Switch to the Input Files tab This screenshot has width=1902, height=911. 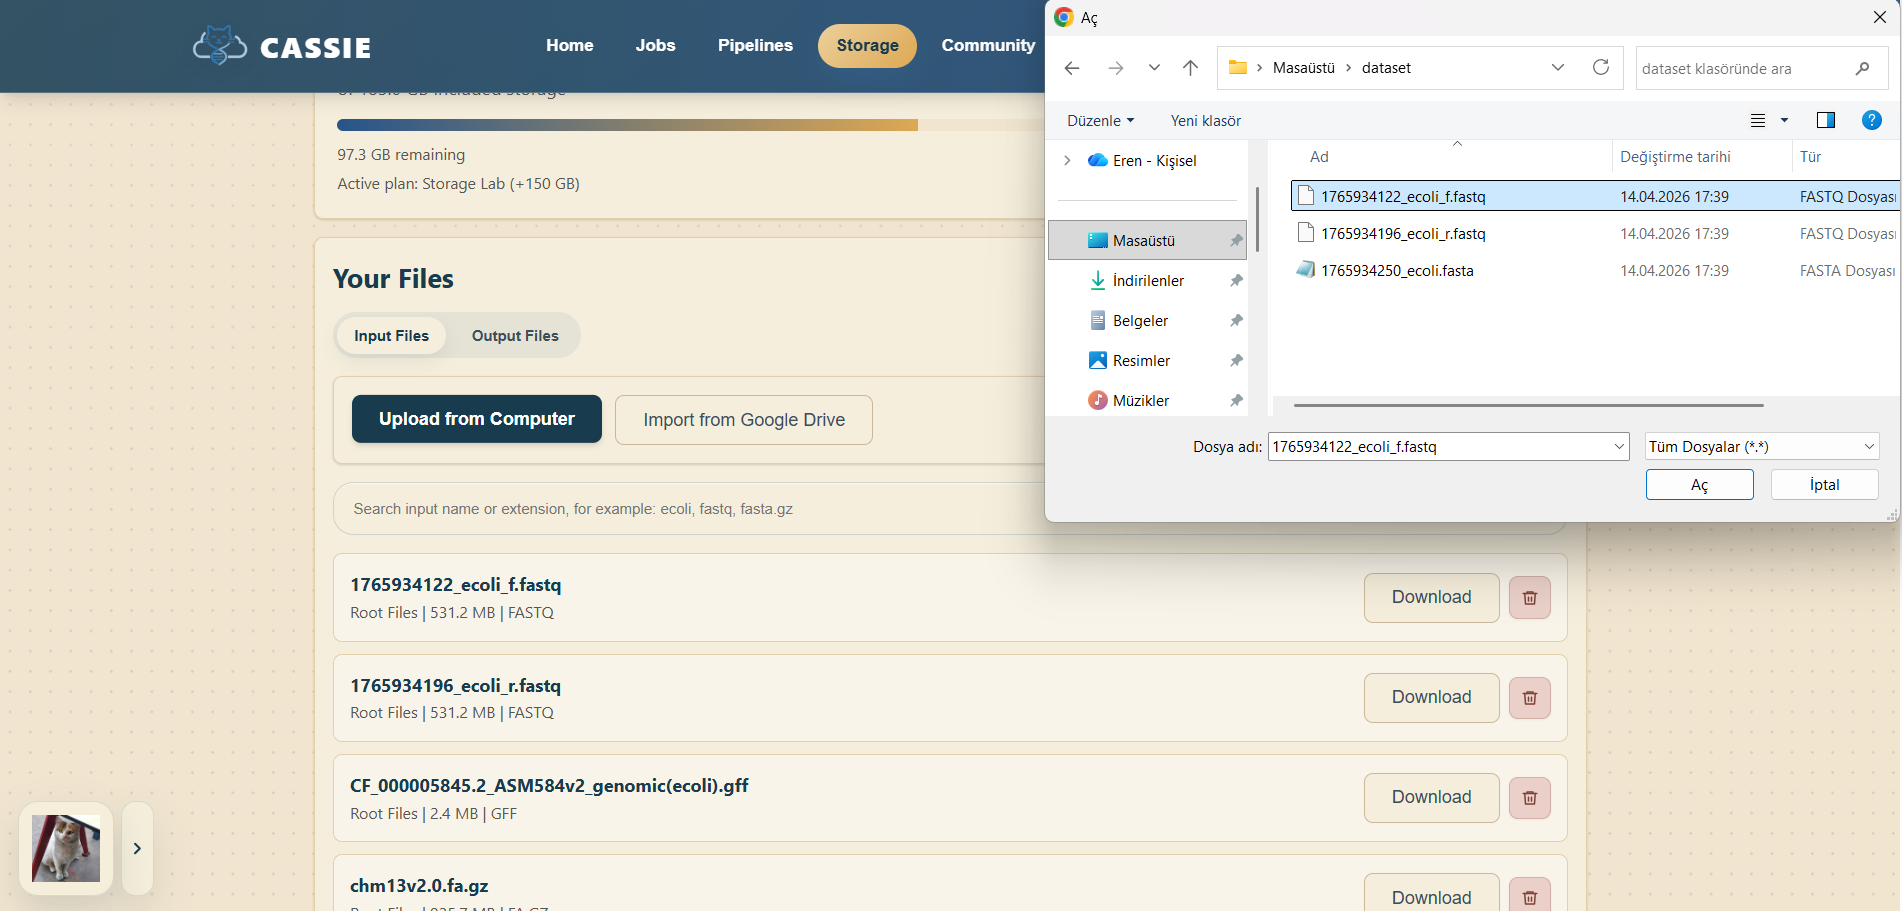(391, 336)
